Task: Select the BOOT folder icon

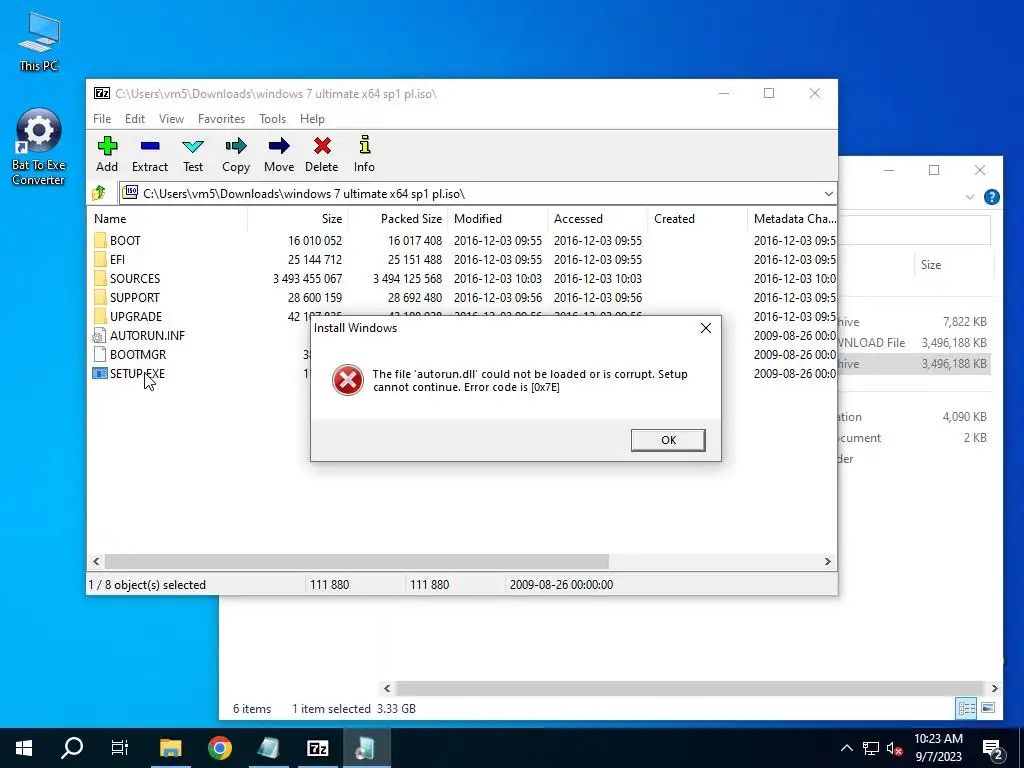Action: click(99, 240)
